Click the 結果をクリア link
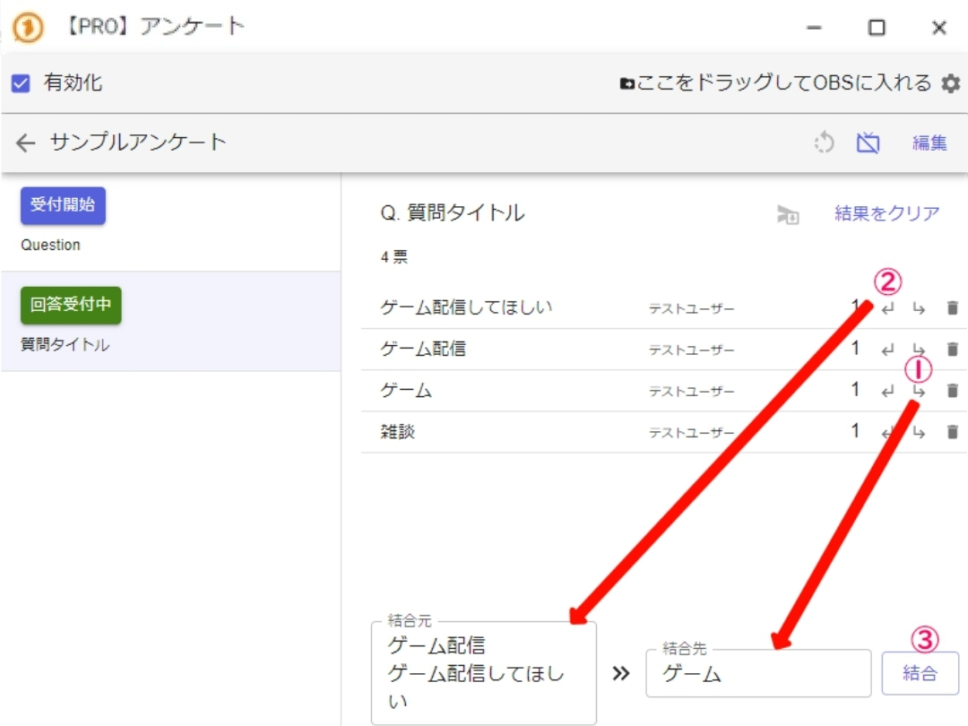968x726 pixels. (x=887, y=213)
